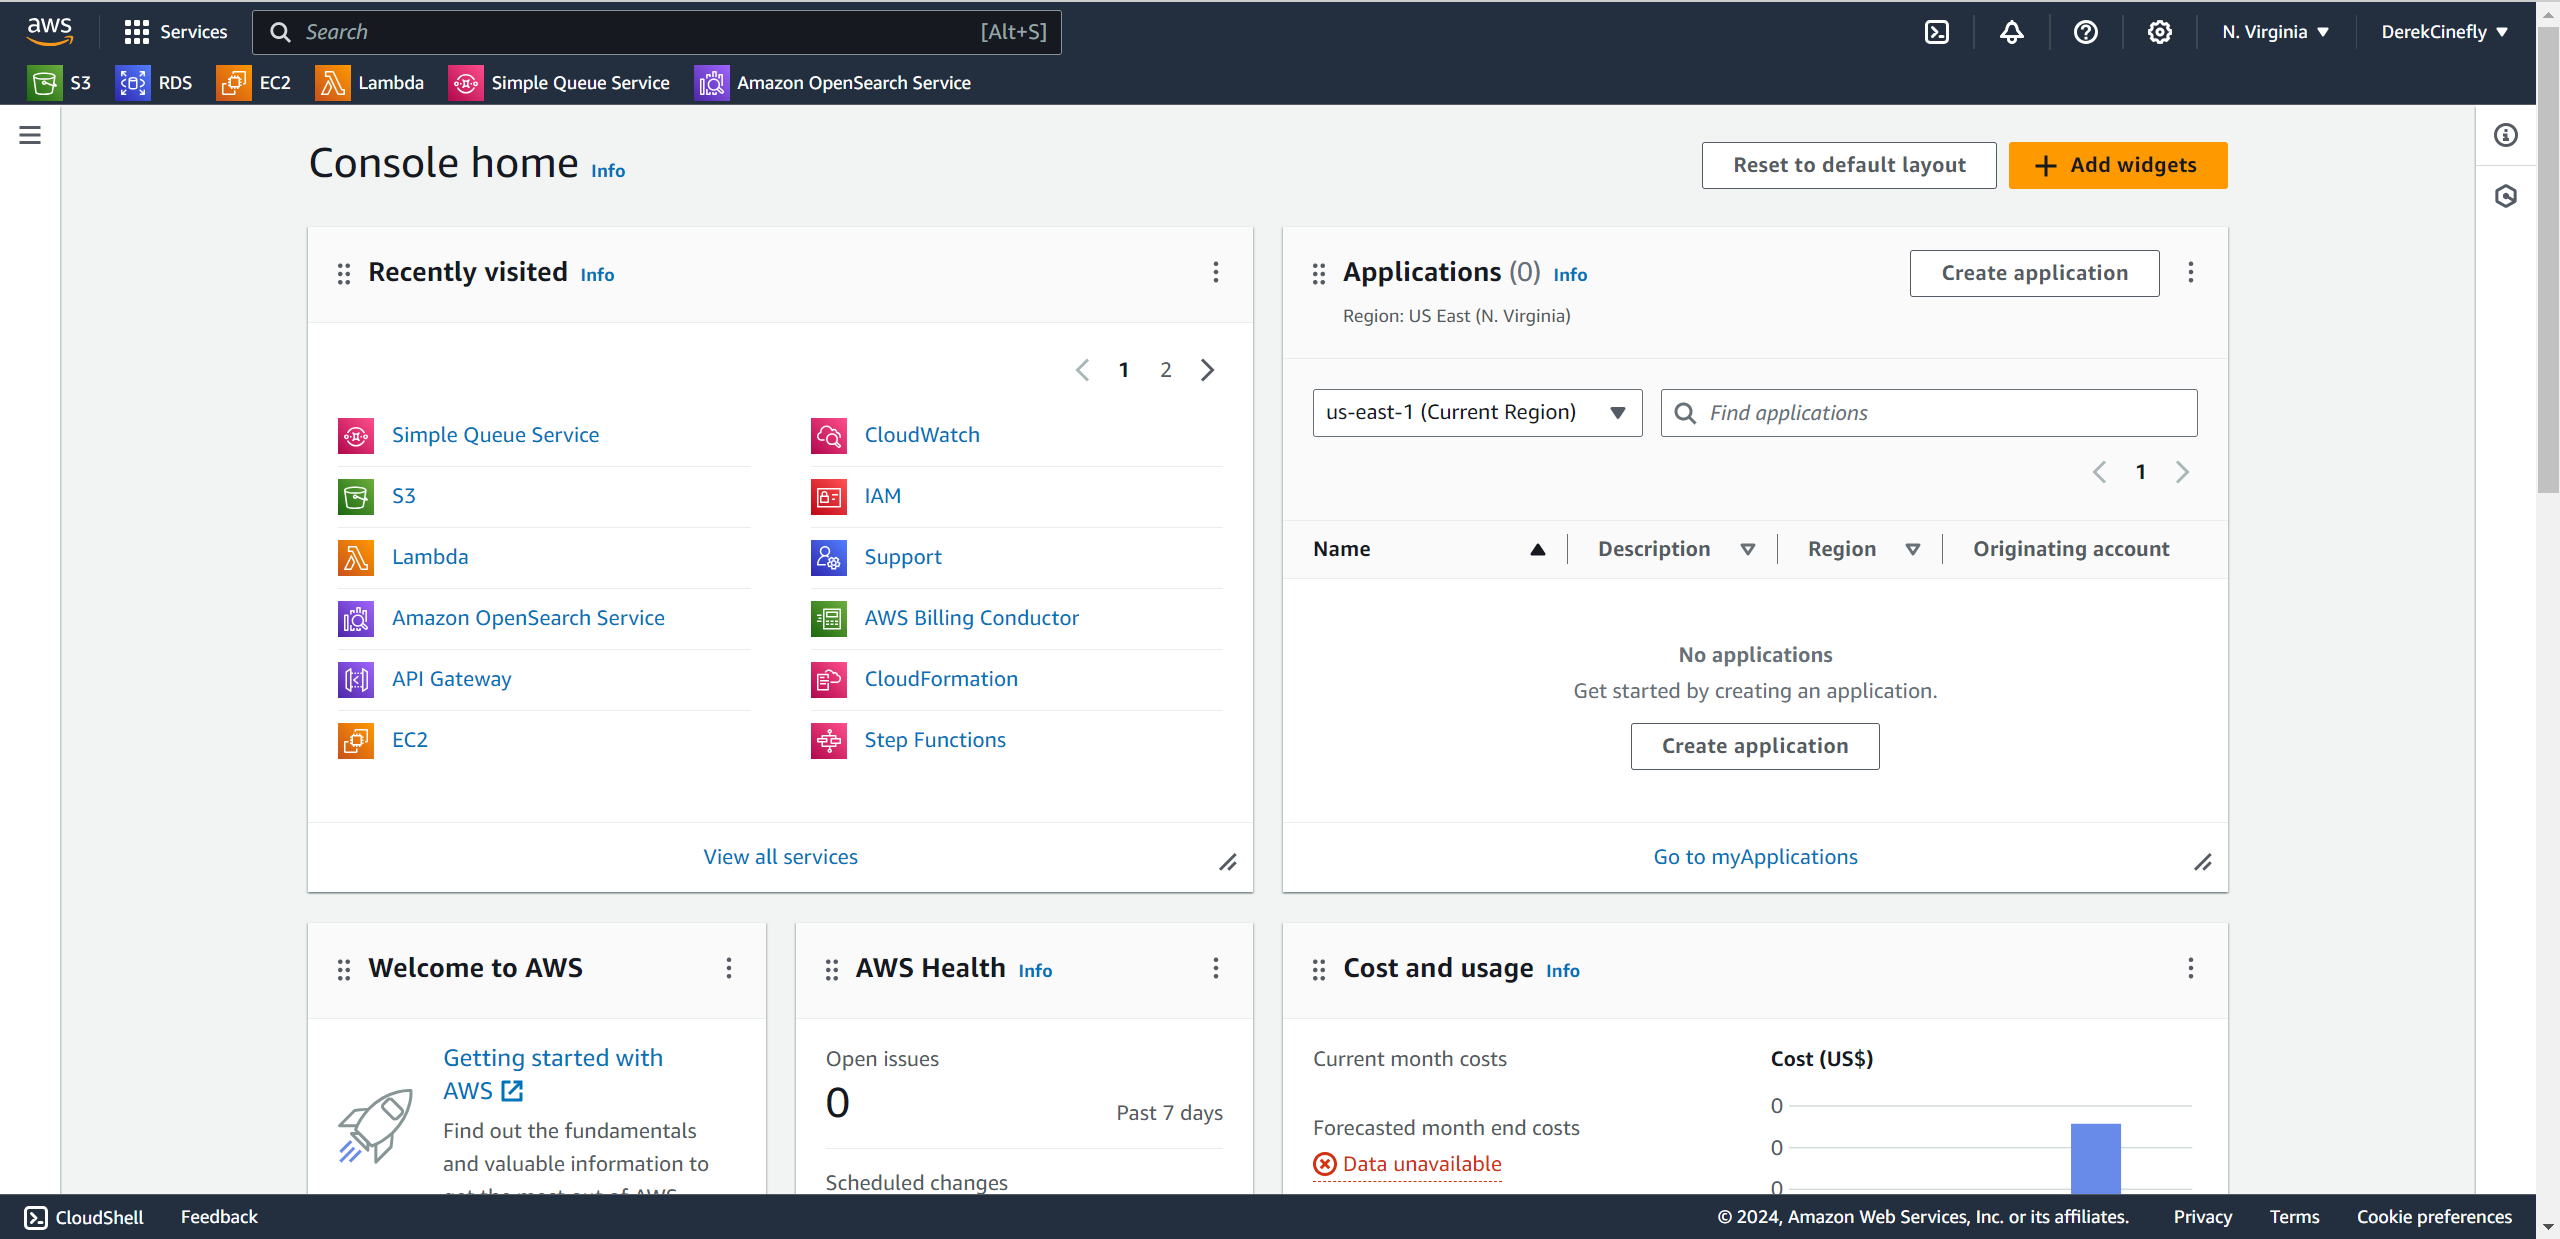The image size is (2560, 1239).
Task: Sort applications by Name column
Action: tap(1429, 549)
